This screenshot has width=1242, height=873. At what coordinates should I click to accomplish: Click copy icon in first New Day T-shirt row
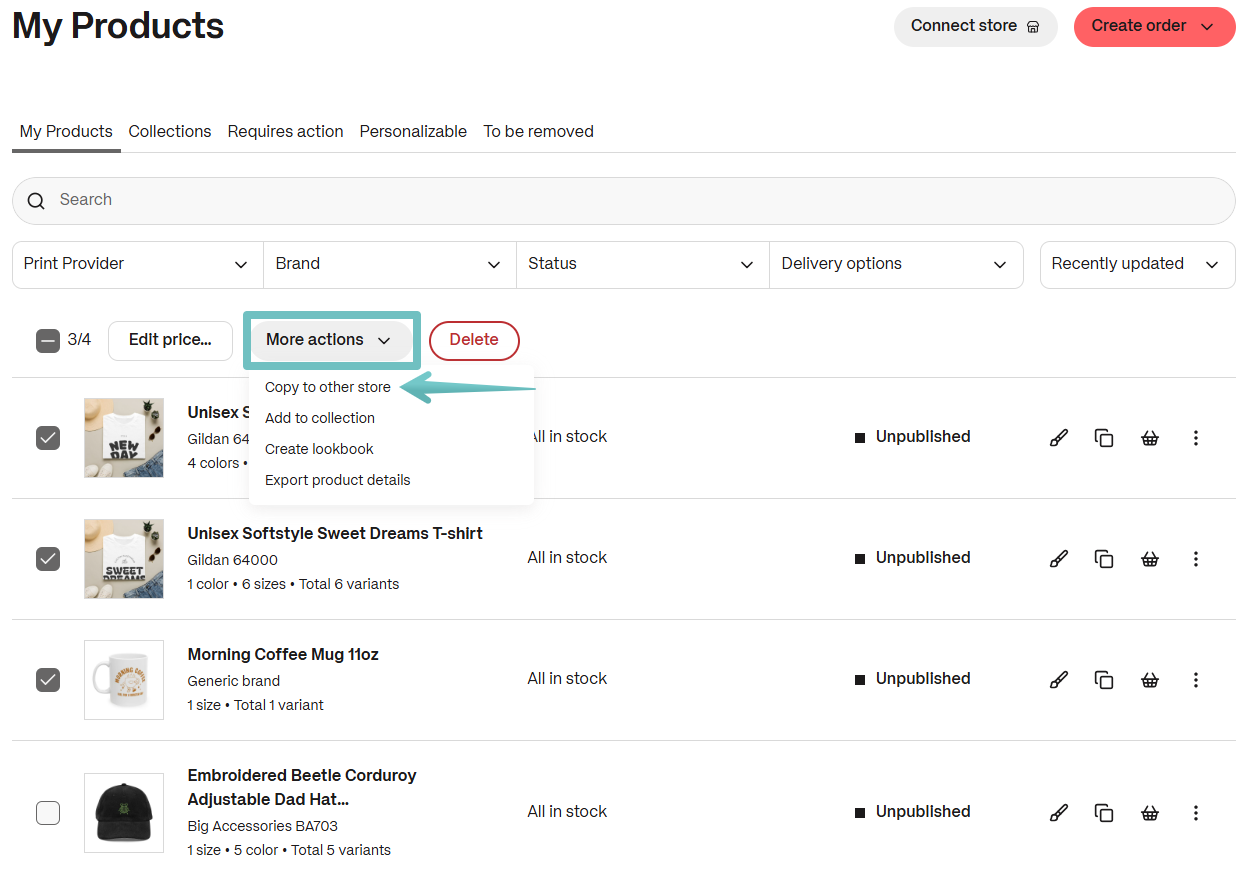click(1104, 438)
